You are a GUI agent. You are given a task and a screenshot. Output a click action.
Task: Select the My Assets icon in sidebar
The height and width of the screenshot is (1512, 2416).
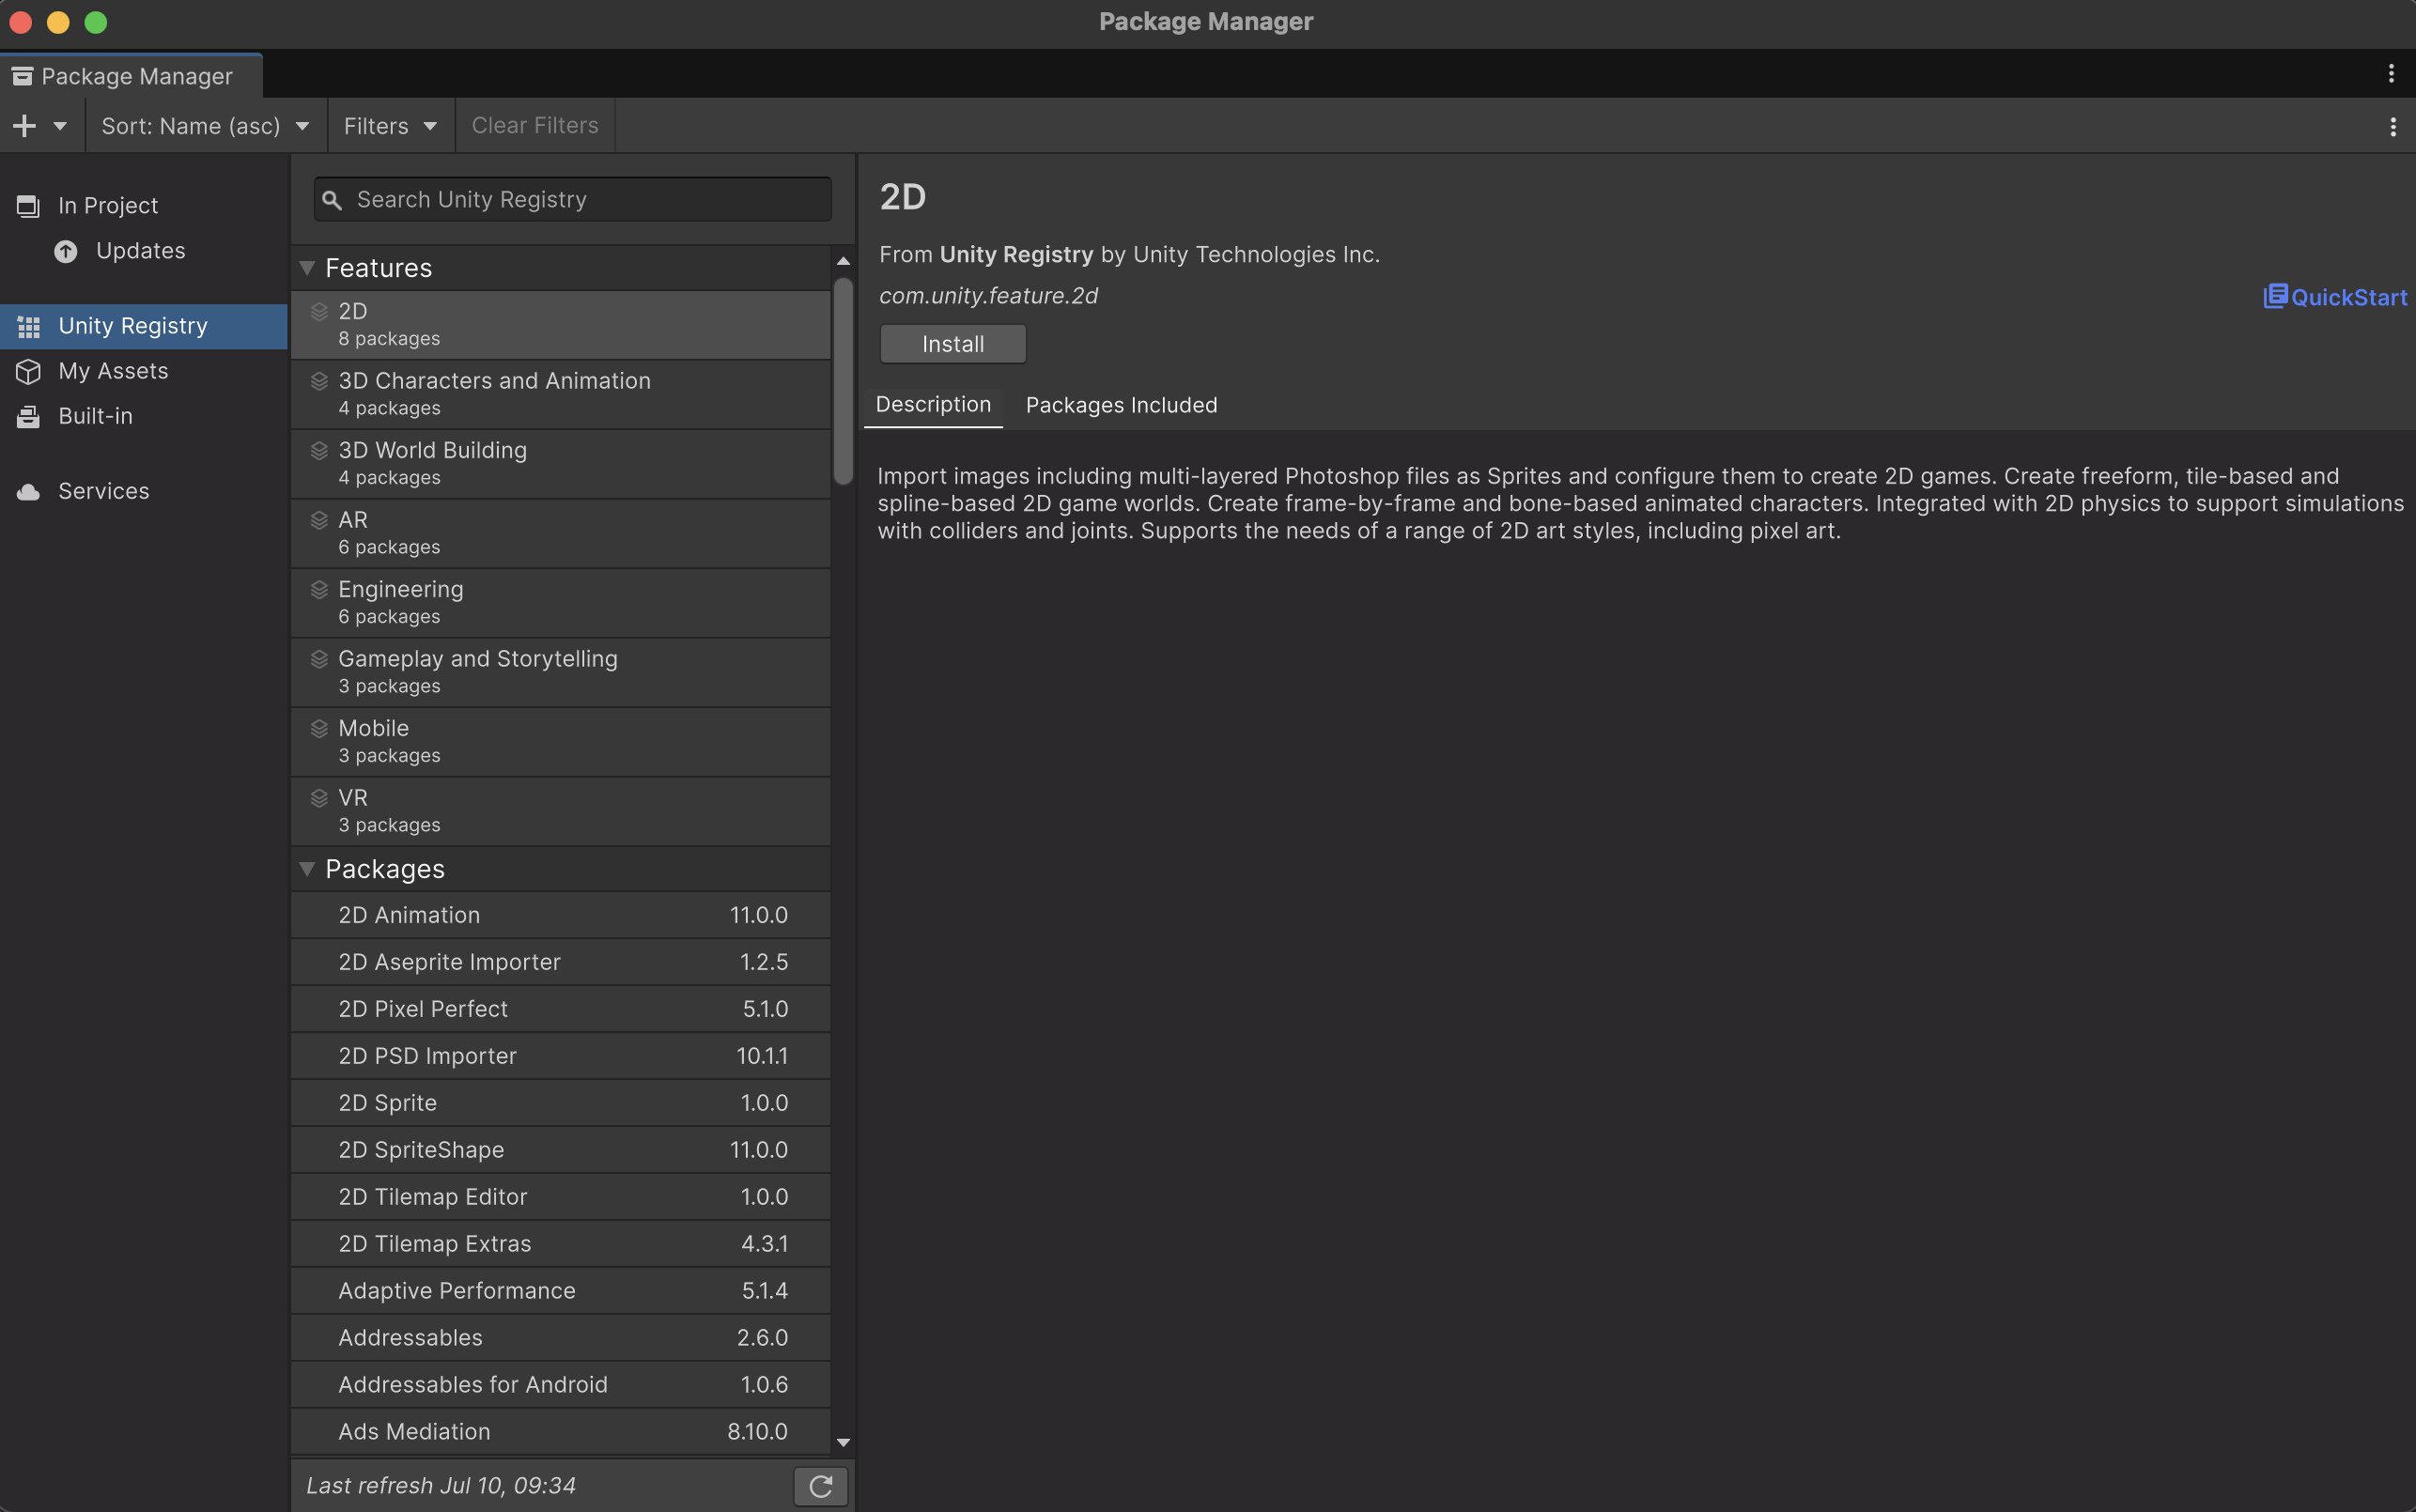(x=28, y=370)
